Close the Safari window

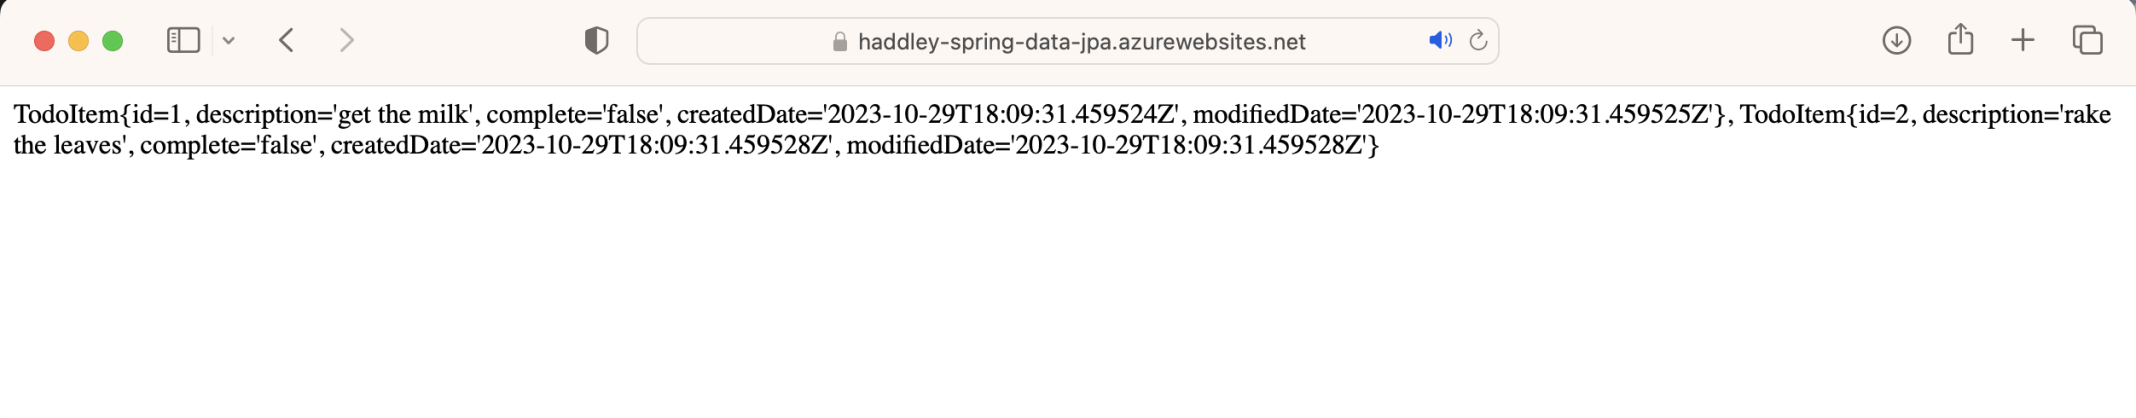point(44,41)
